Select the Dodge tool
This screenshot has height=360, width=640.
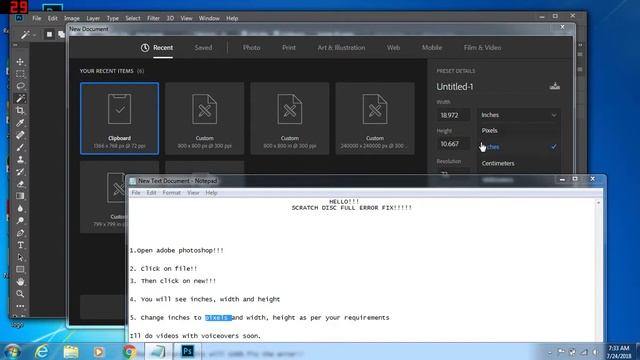20,221
